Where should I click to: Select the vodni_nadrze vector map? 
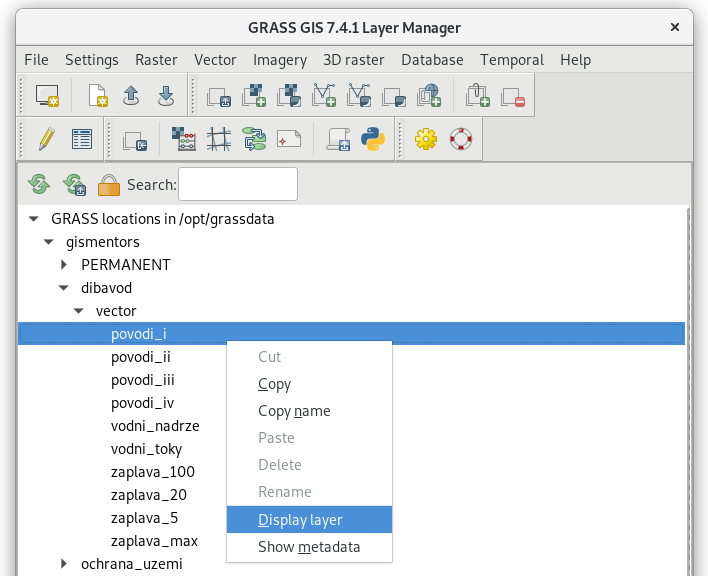click(x=155, y=426)
